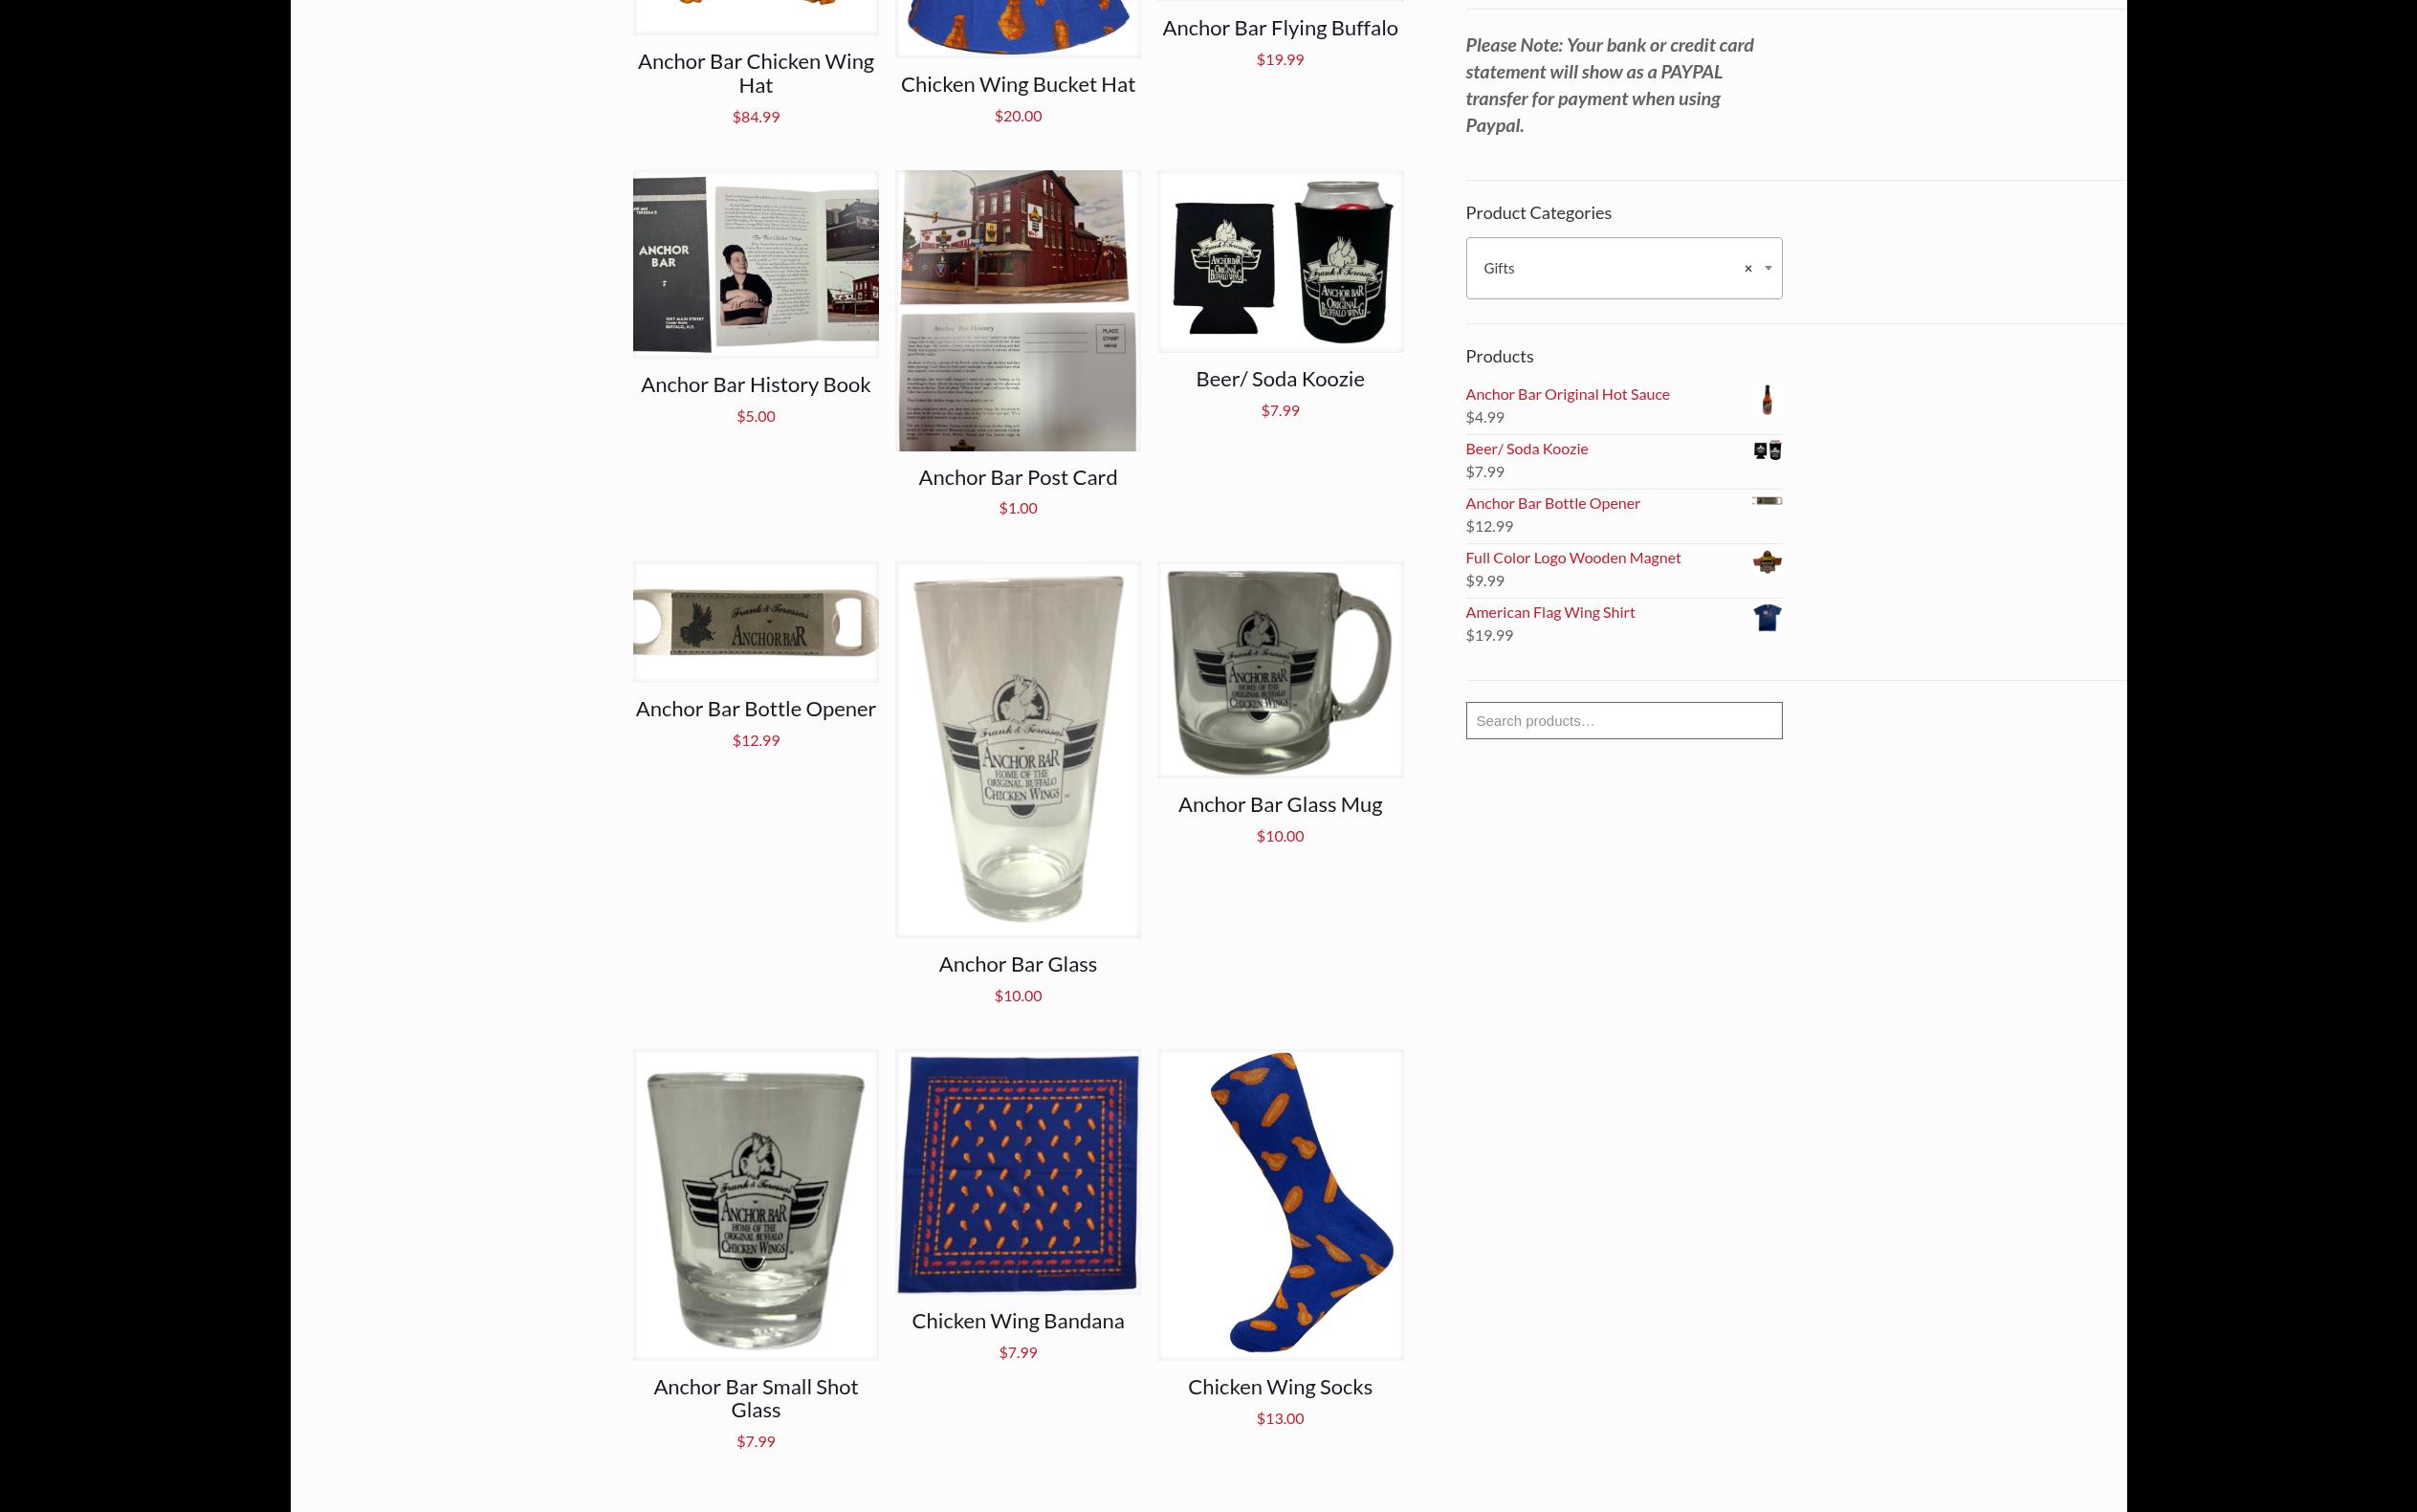Open the Anchor Bar History Book image
This screenshot has height=1512, width=2417.
755,264
